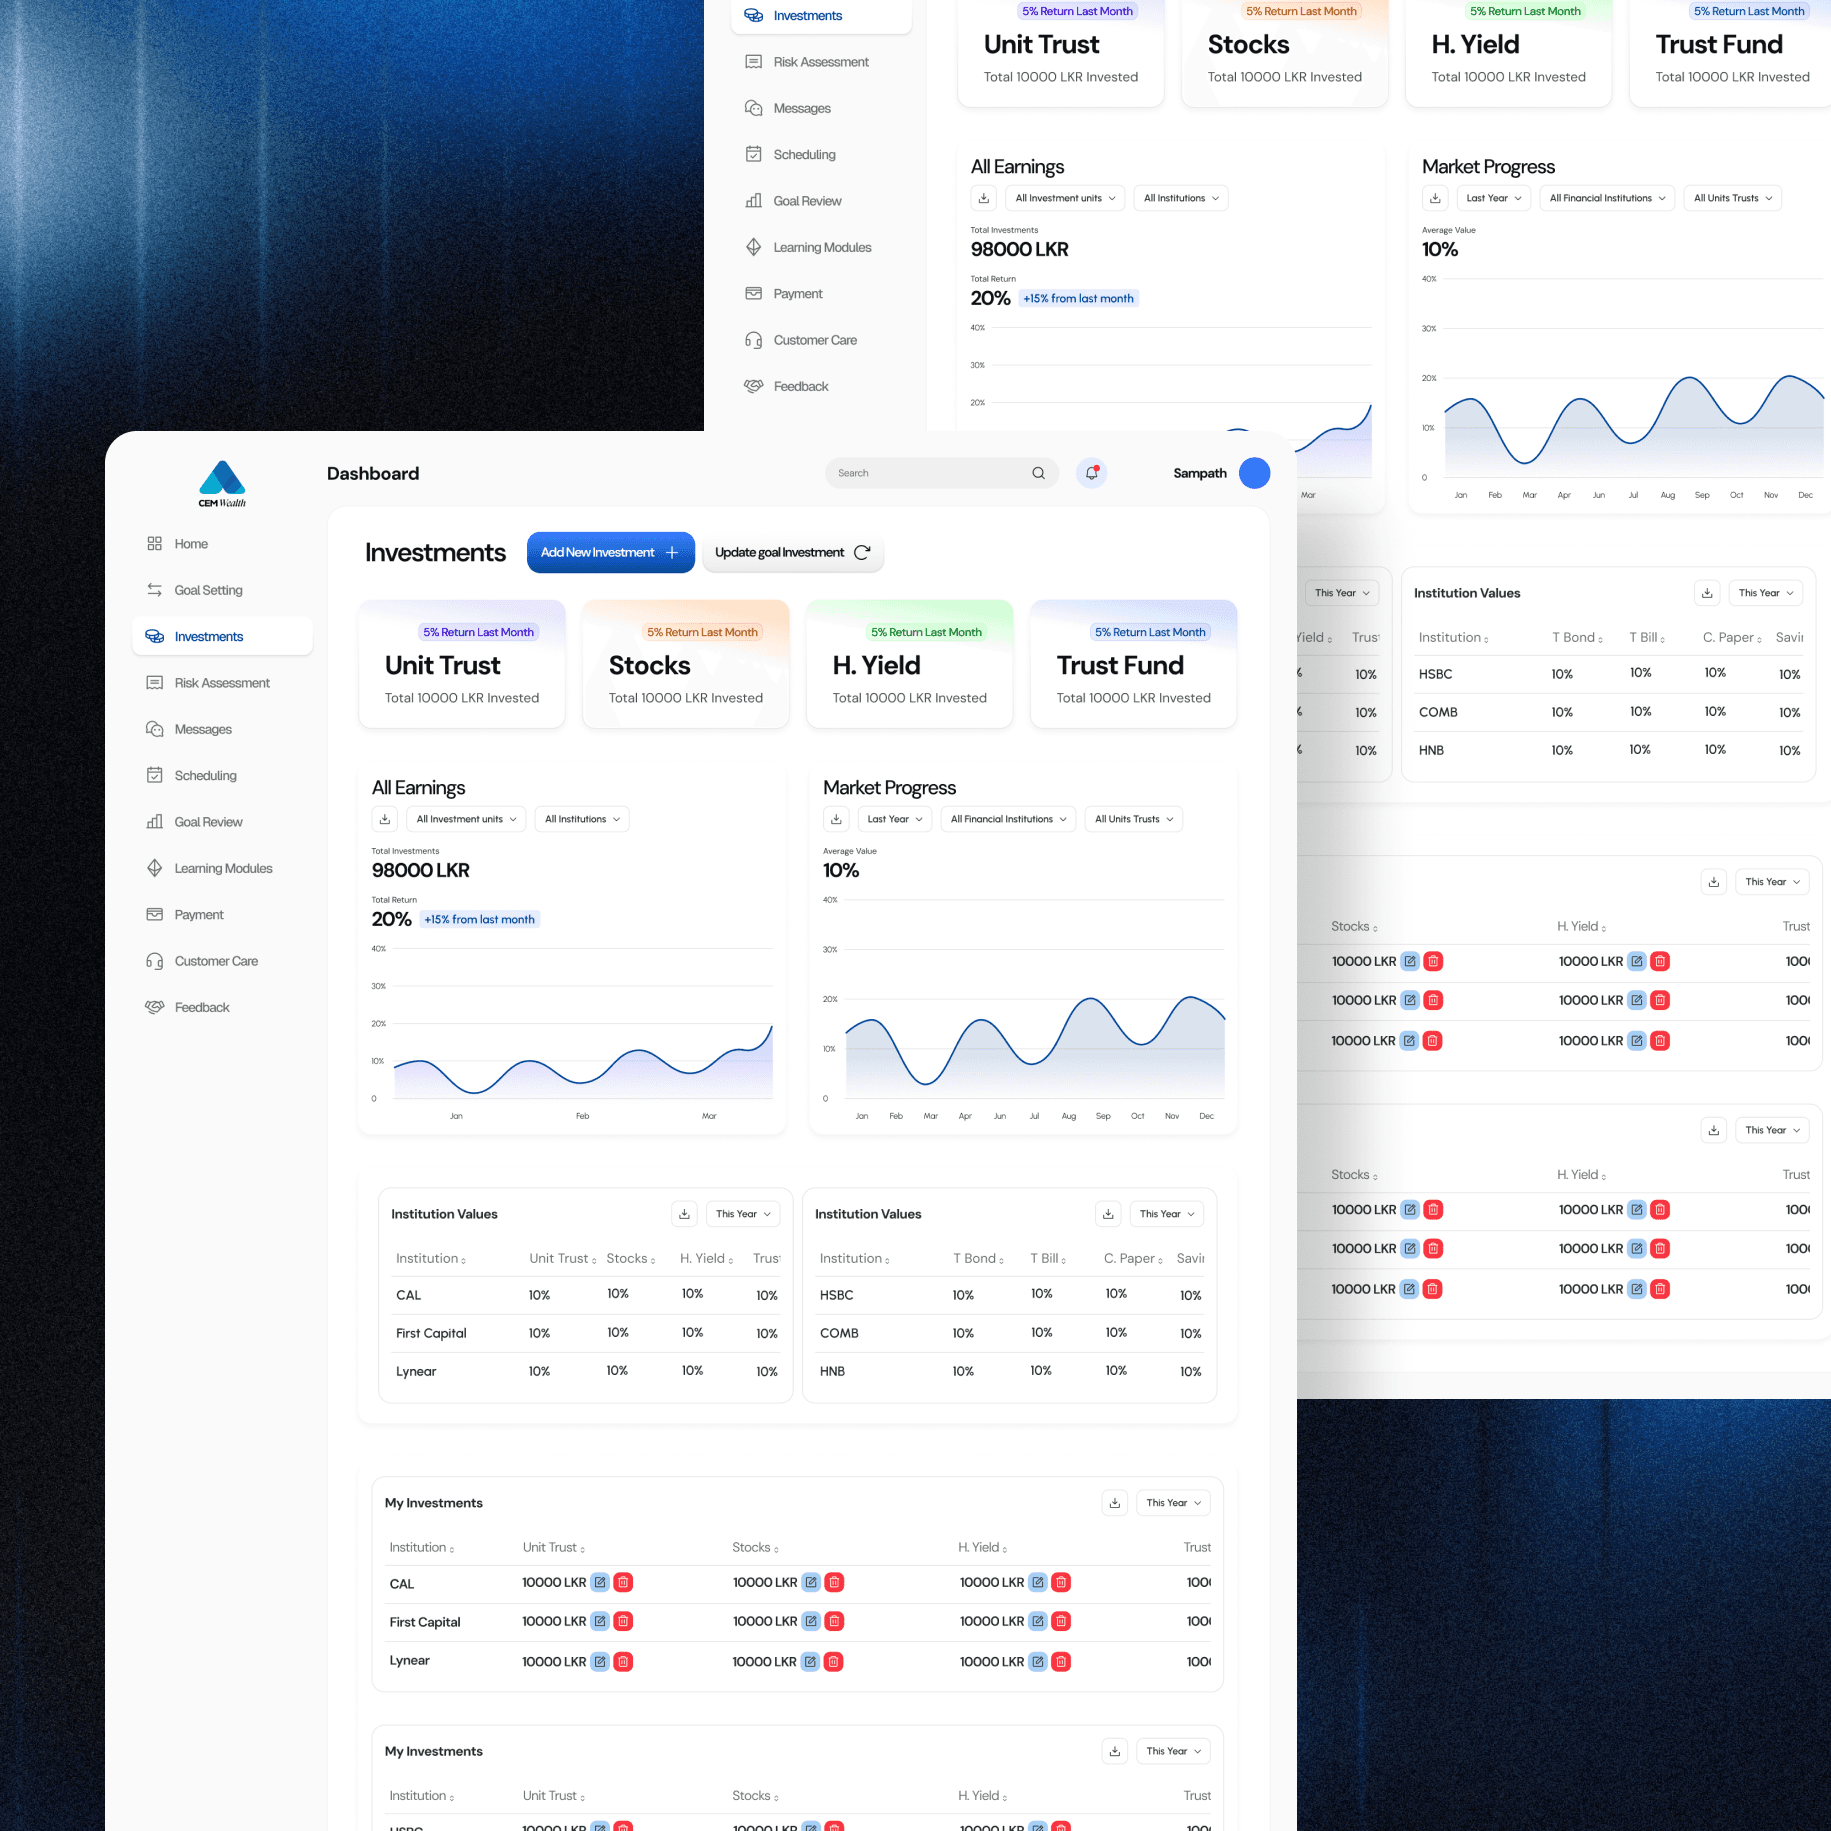Click download icon in Market Progress front panel

pos(836,819)
